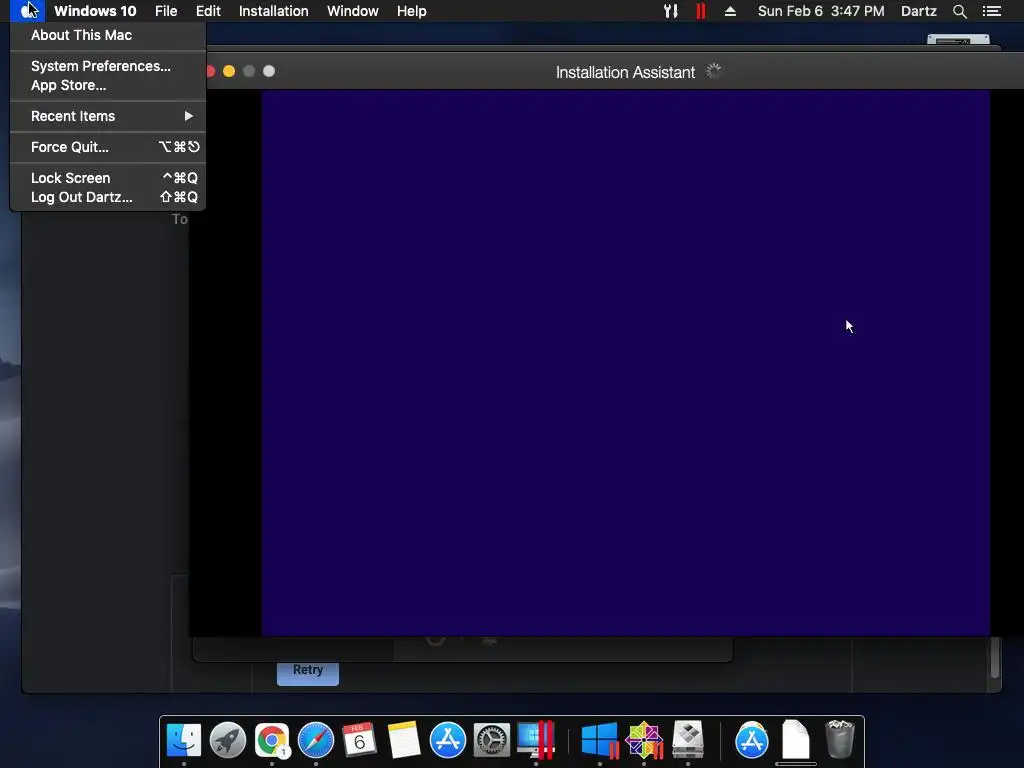Open the Windows 10 application menu
This screenshot has width=1024, height=768.
pos(95,11)
